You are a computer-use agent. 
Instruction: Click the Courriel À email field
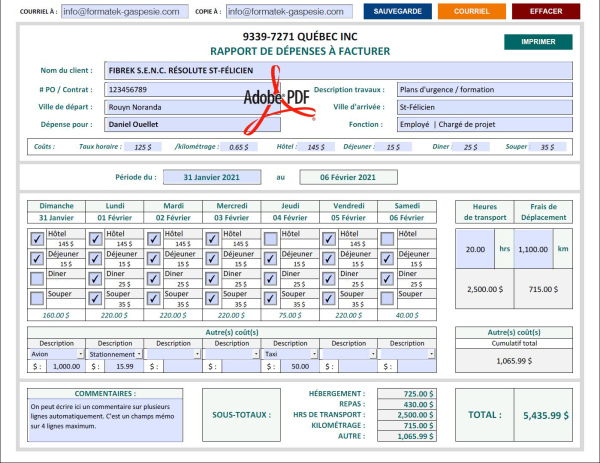tap(123, 12)
